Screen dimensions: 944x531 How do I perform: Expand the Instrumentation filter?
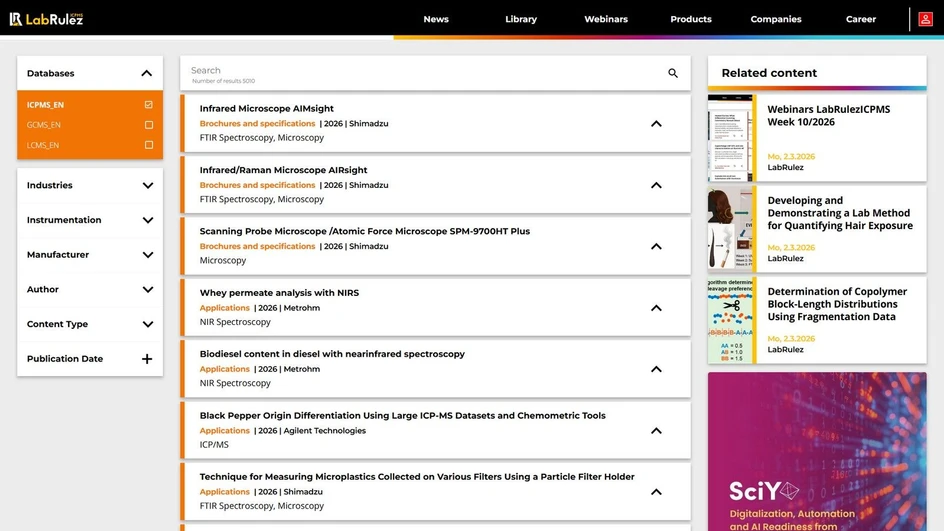(147, 220)
